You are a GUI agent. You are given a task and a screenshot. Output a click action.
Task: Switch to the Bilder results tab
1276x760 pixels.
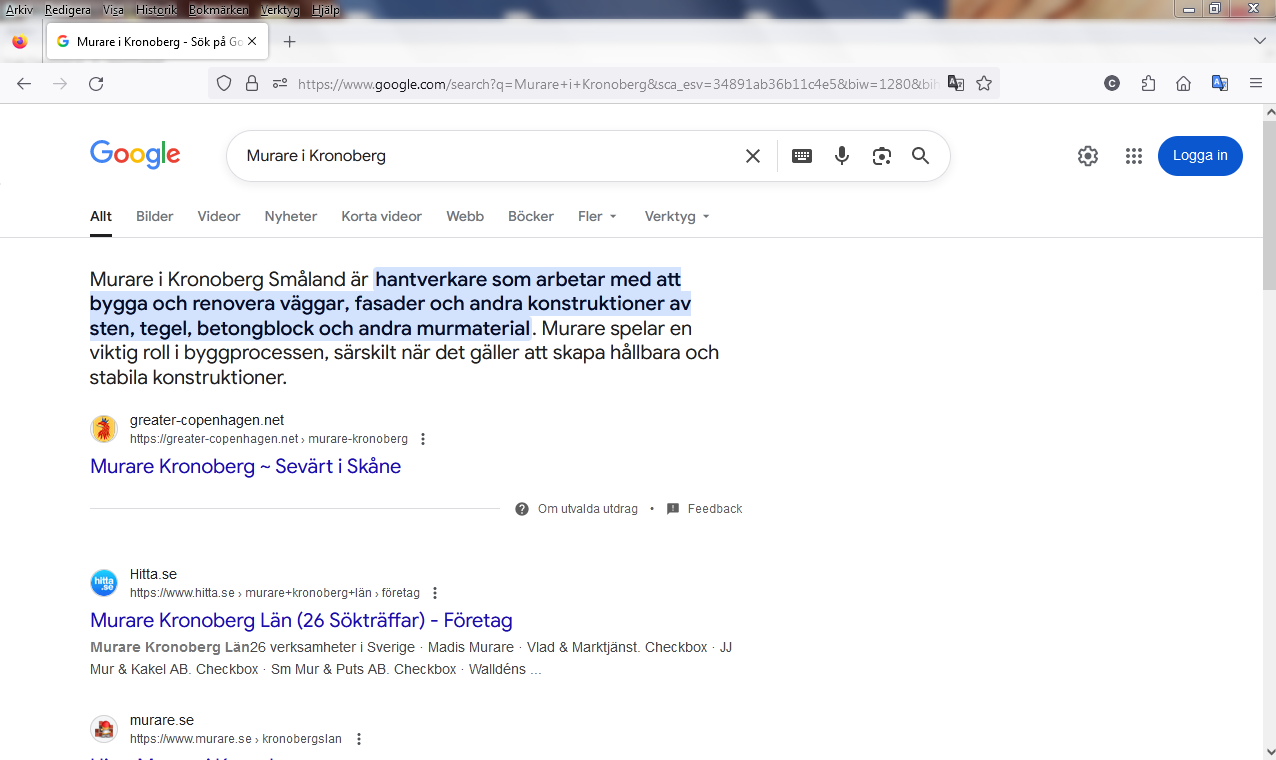pyautogui.click(x=155, y=216)
